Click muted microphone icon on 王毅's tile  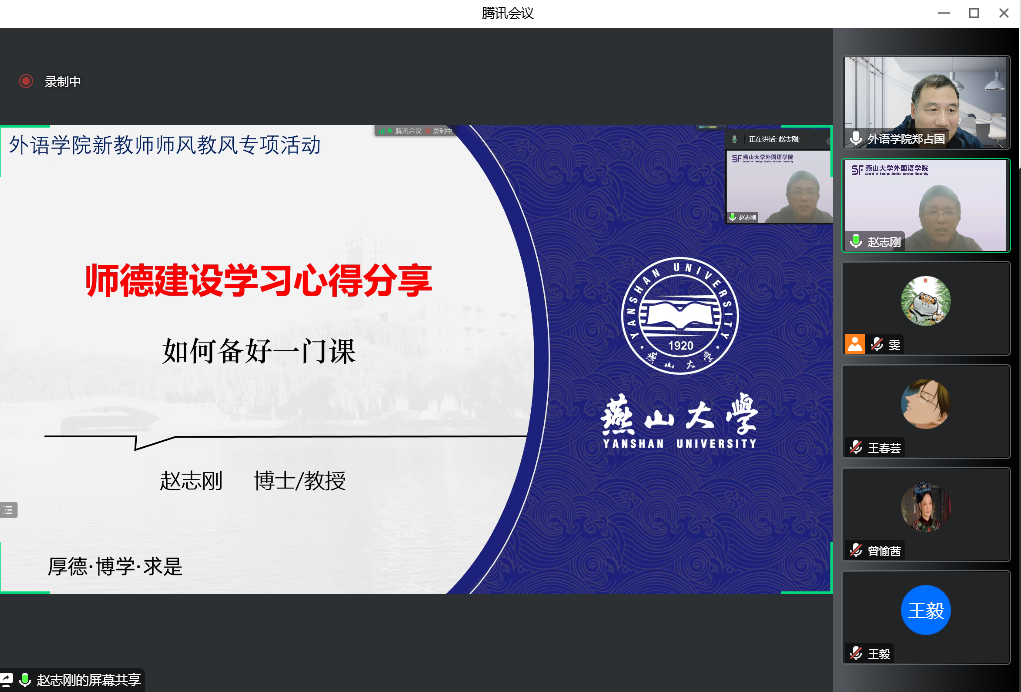click(x=856, y=653)
